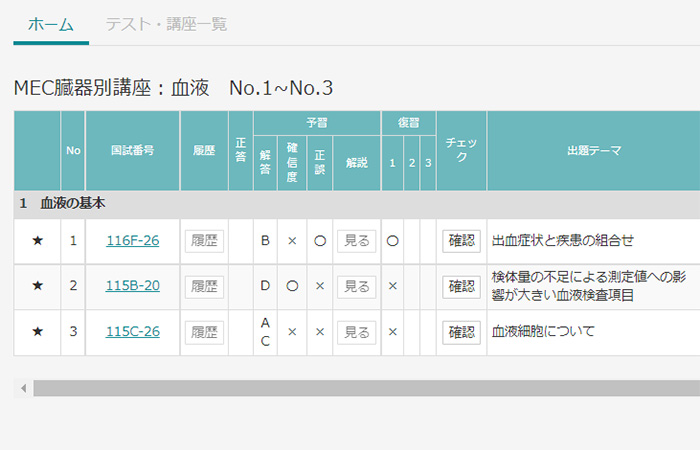Click answer A C in 115C-26 row

coord(265,332)
